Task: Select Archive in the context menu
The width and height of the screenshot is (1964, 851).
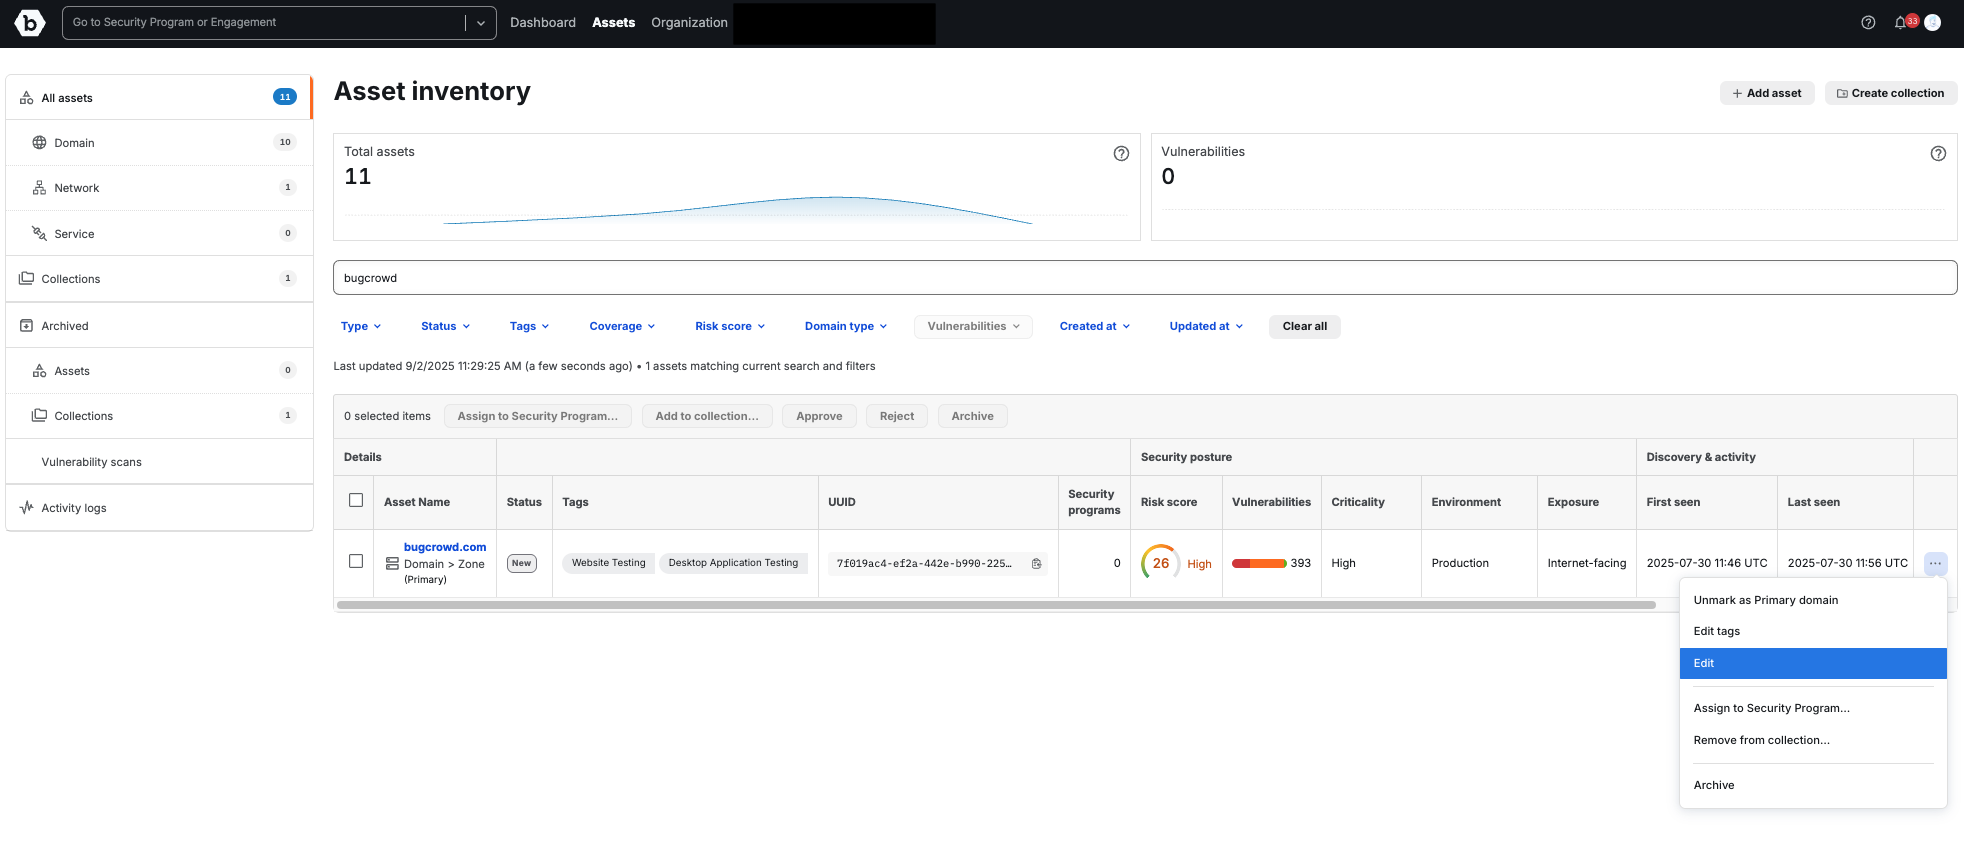Action: pyautogui.click(x=1813, y=785)
